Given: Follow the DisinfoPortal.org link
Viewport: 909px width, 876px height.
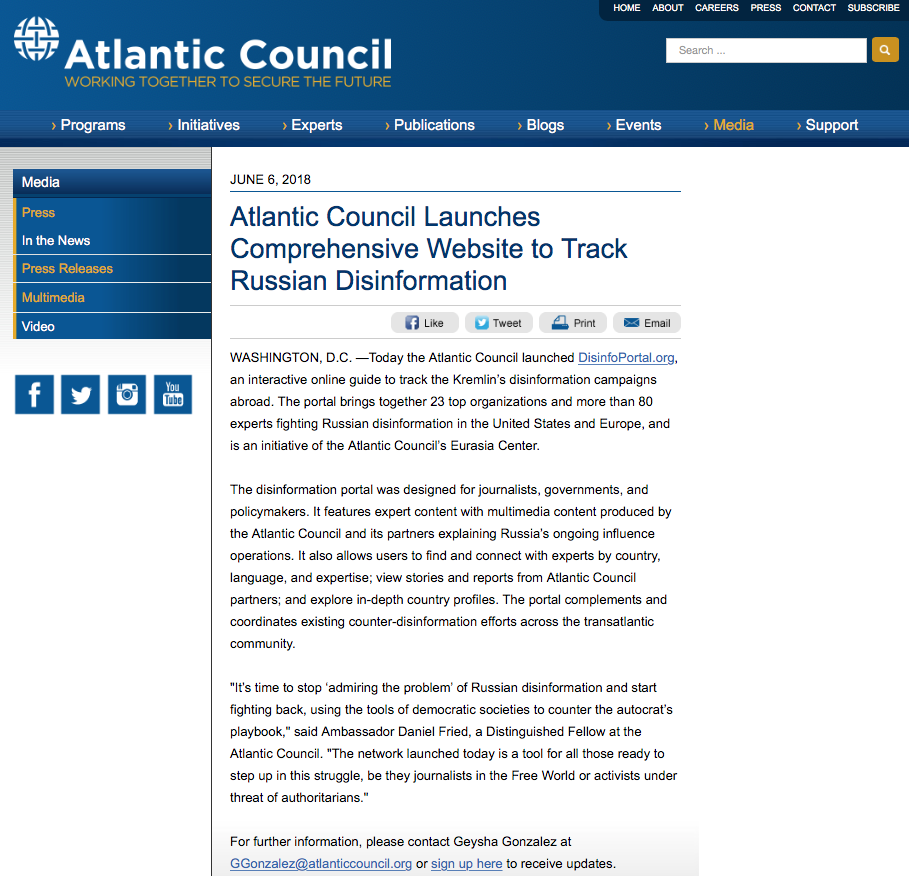Looking at the screenshot, I should (x=626, y=358).
